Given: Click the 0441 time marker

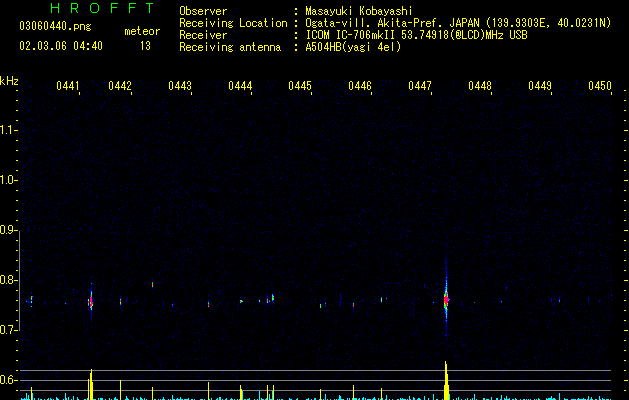Looking at the screenshot, I should [x=67, y=86].
